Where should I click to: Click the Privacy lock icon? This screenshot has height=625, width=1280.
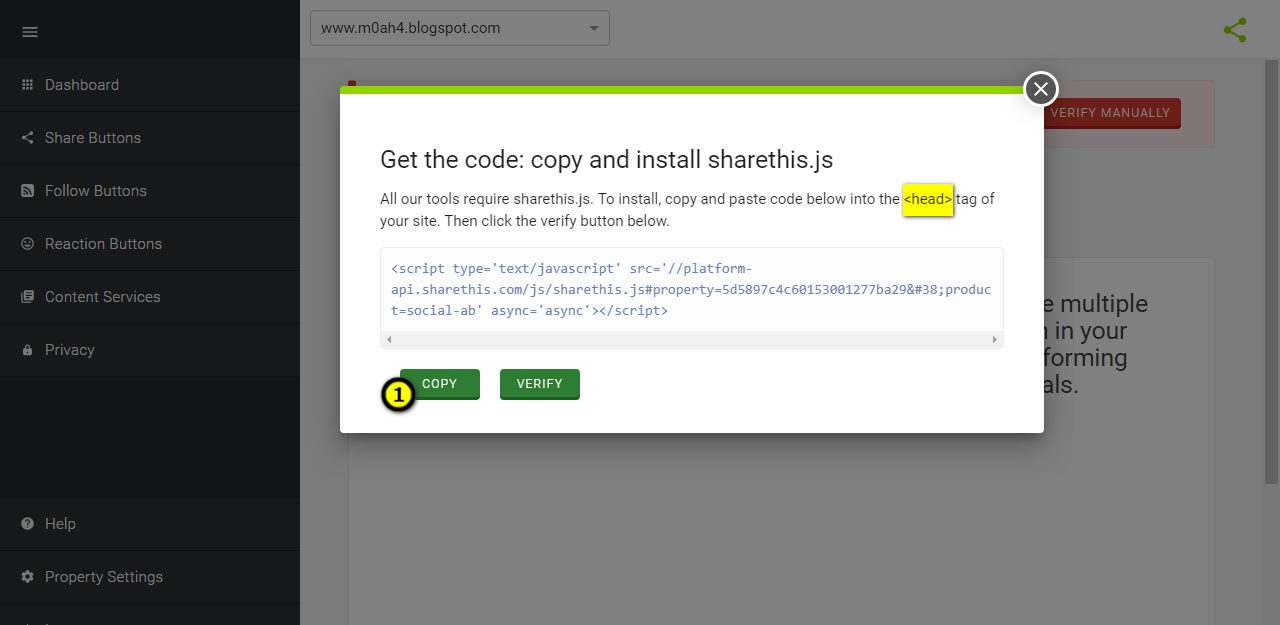click(x=27, y=350)
